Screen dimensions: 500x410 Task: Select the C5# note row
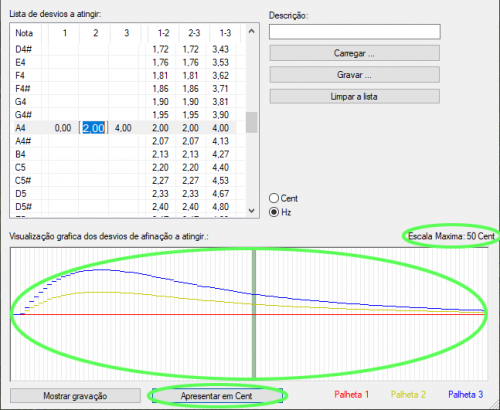[x=128, y=180]
